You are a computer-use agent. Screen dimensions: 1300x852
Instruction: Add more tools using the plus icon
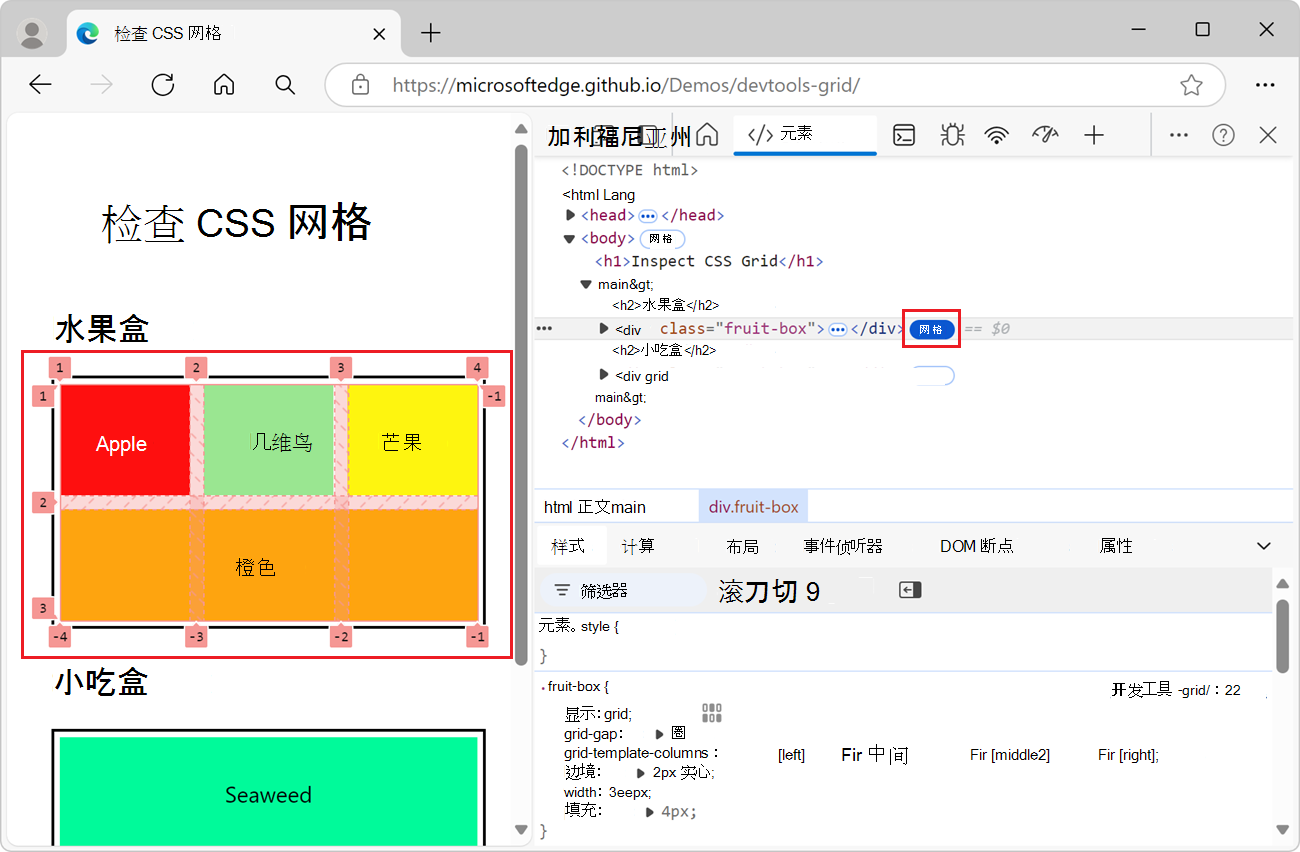1094,134
